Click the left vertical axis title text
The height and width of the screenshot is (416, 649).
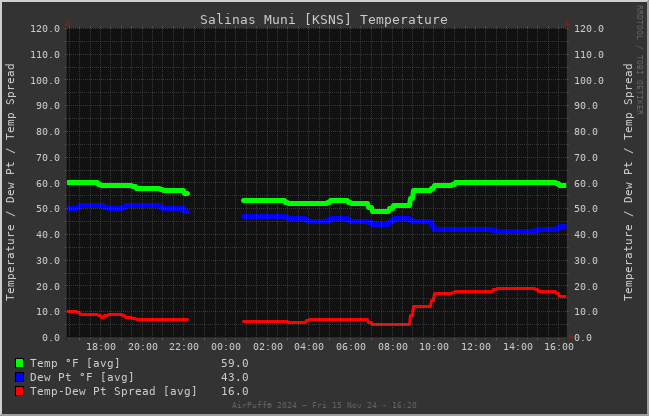10,182
